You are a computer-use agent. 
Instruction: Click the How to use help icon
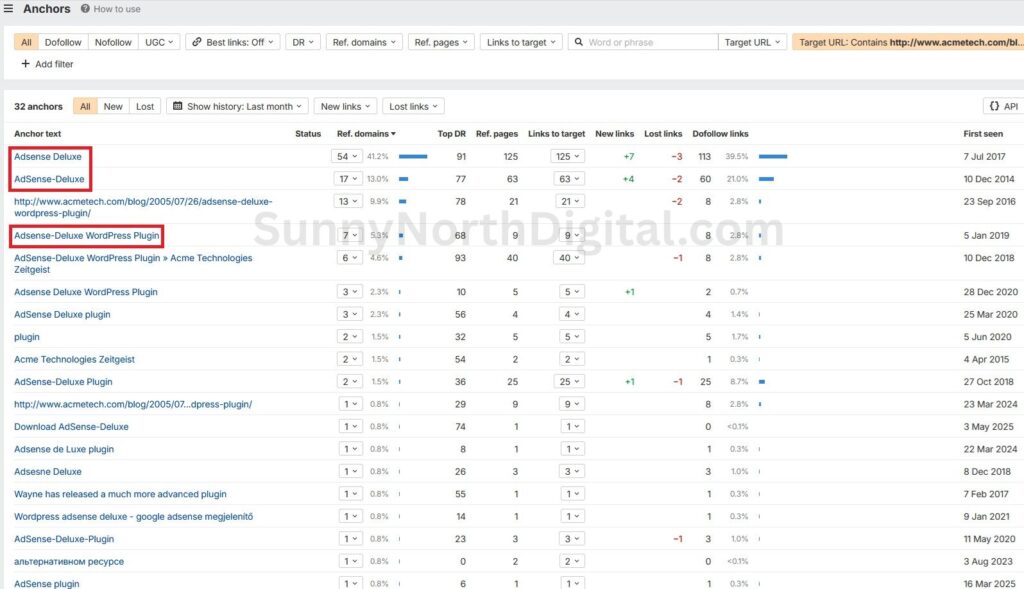[x=84, y=9]
